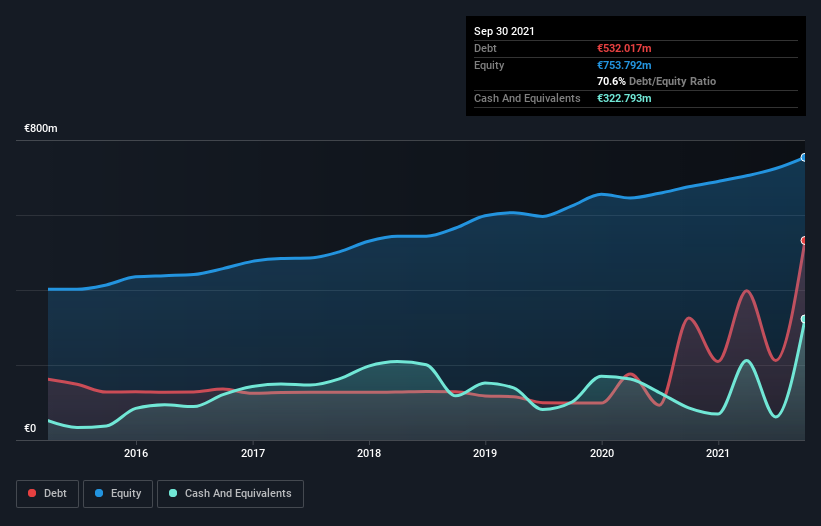Click the 2018 x-axis label

point(369,453)
